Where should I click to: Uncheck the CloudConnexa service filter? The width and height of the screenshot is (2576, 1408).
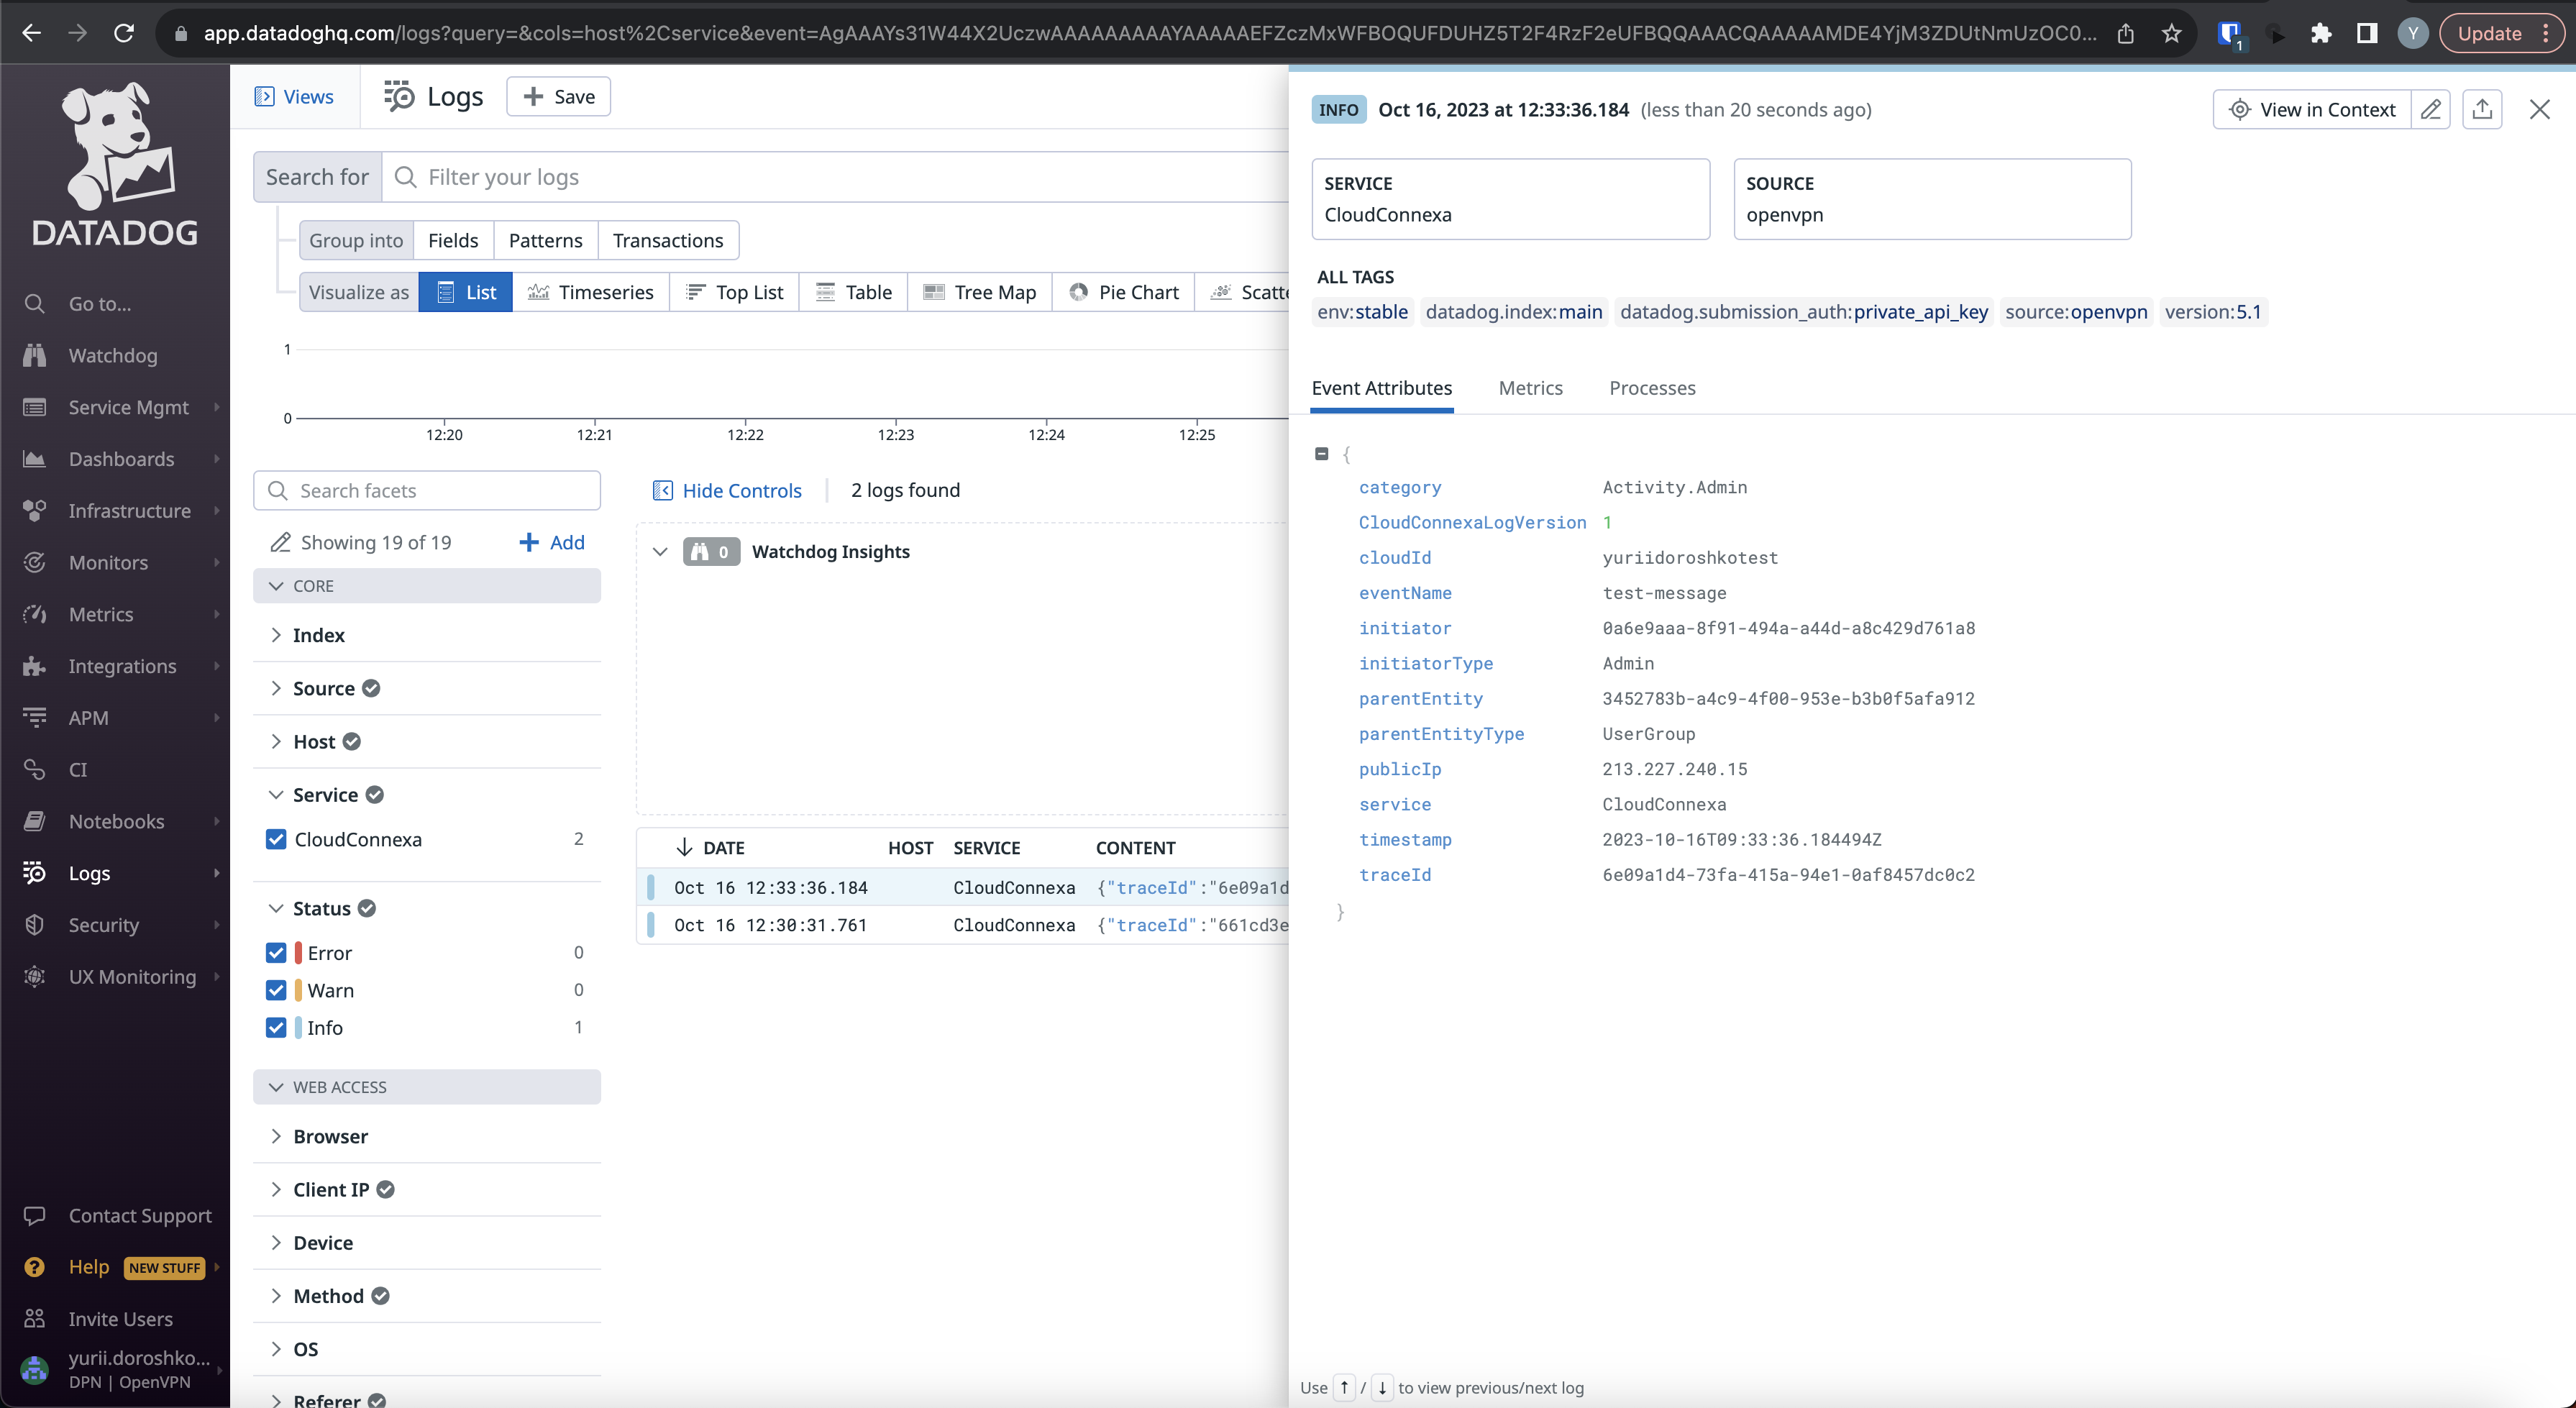pyautogui.click(x=275, y=839)
